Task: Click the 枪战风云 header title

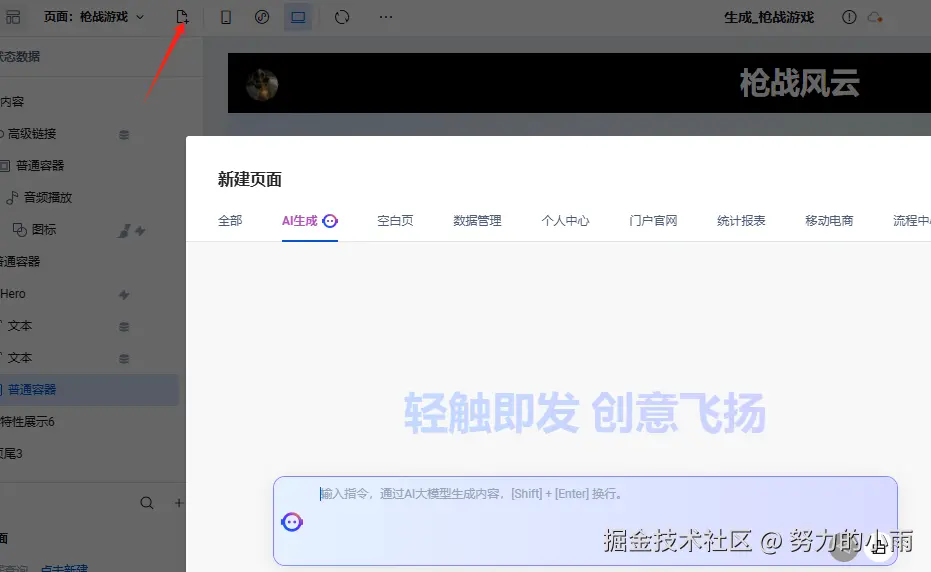Action: [x=799, y=83]
